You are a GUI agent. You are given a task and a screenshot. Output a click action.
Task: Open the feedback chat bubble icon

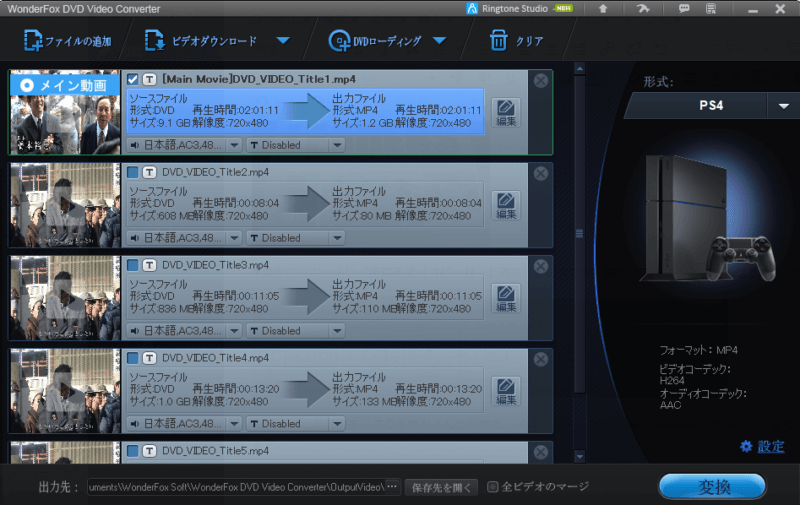(x=684, y=9)
